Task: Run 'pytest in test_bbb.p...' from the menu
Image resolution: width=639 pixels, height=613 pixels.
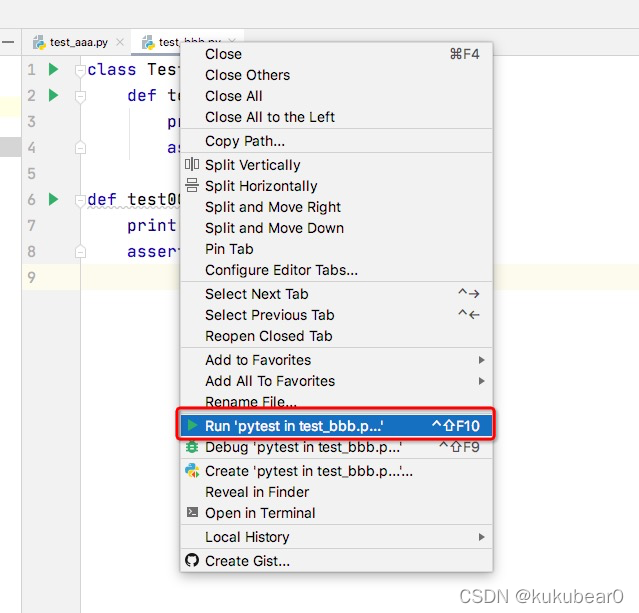Action: [x=336, y=426]
